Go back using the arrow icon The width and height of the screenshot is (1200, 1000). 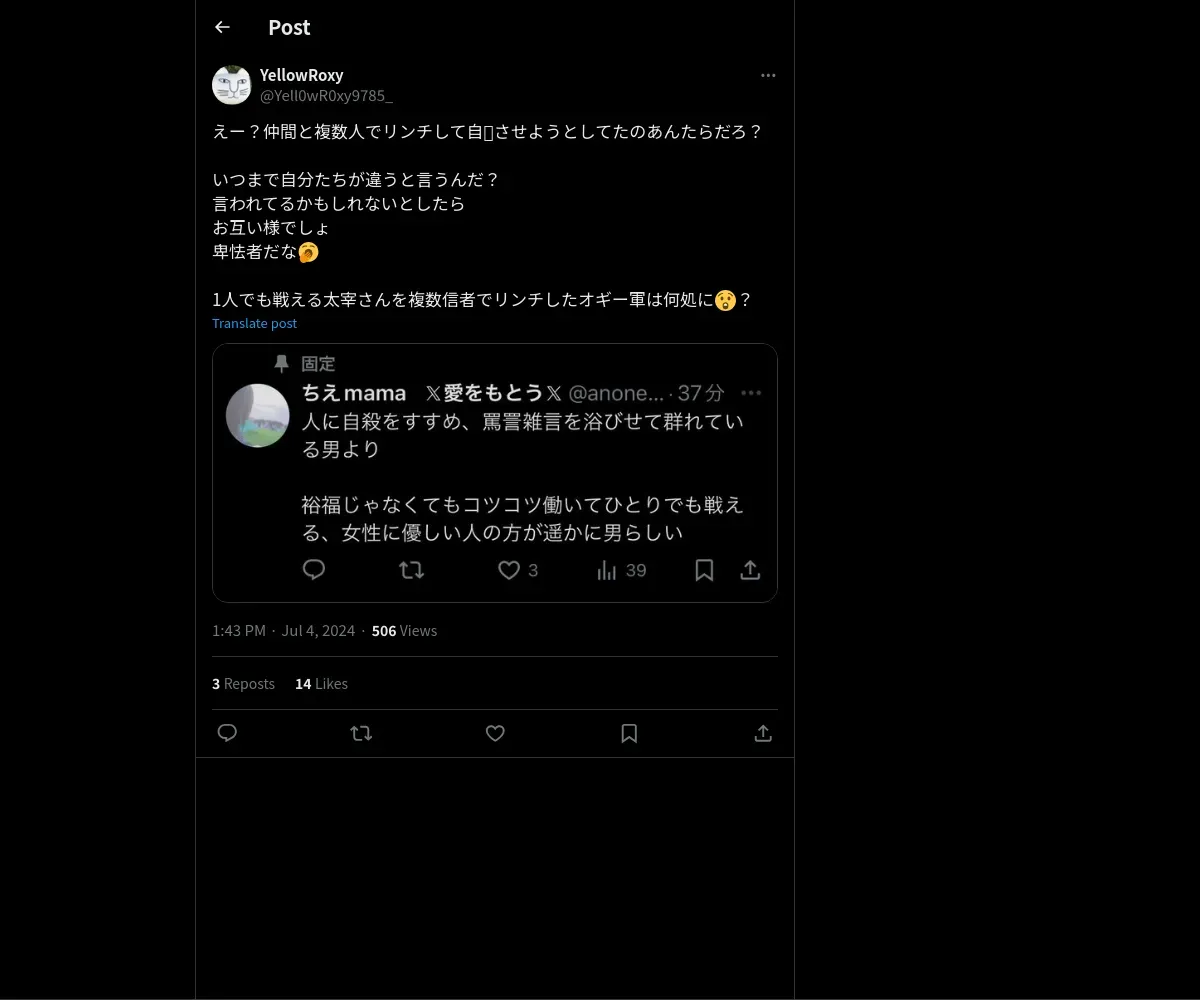[x=222, y=27]
